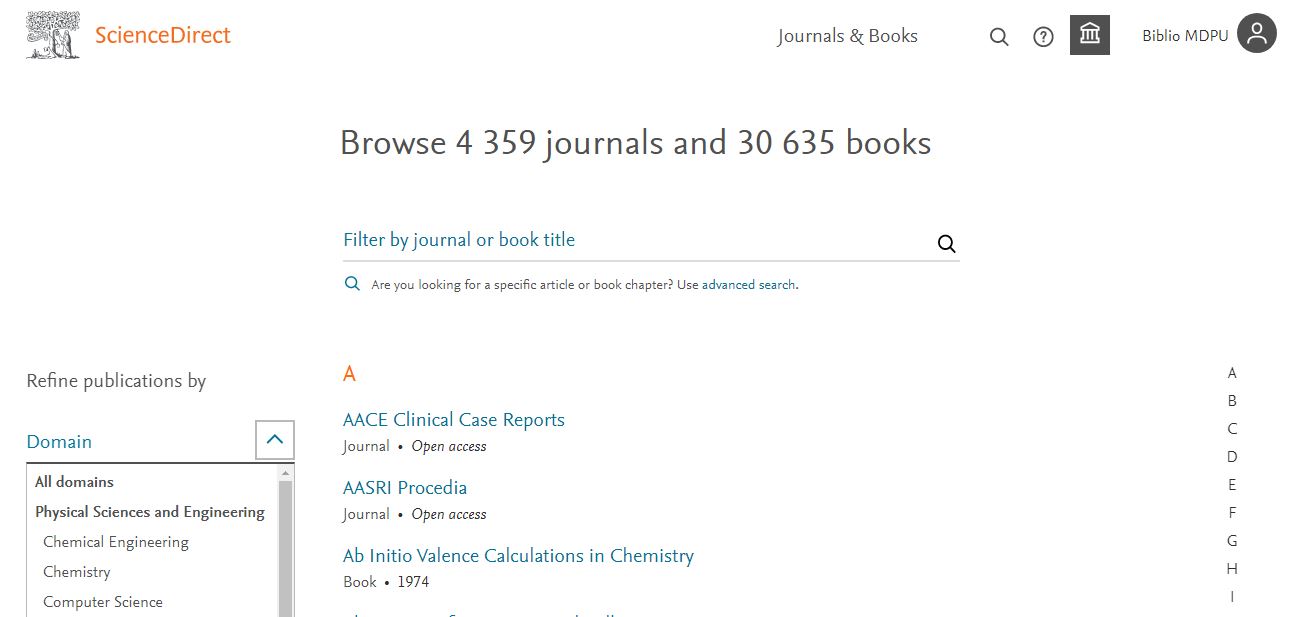Open Journals & Books menu
This screenshot has width=1302, height=617.
[x=847, y=36]
